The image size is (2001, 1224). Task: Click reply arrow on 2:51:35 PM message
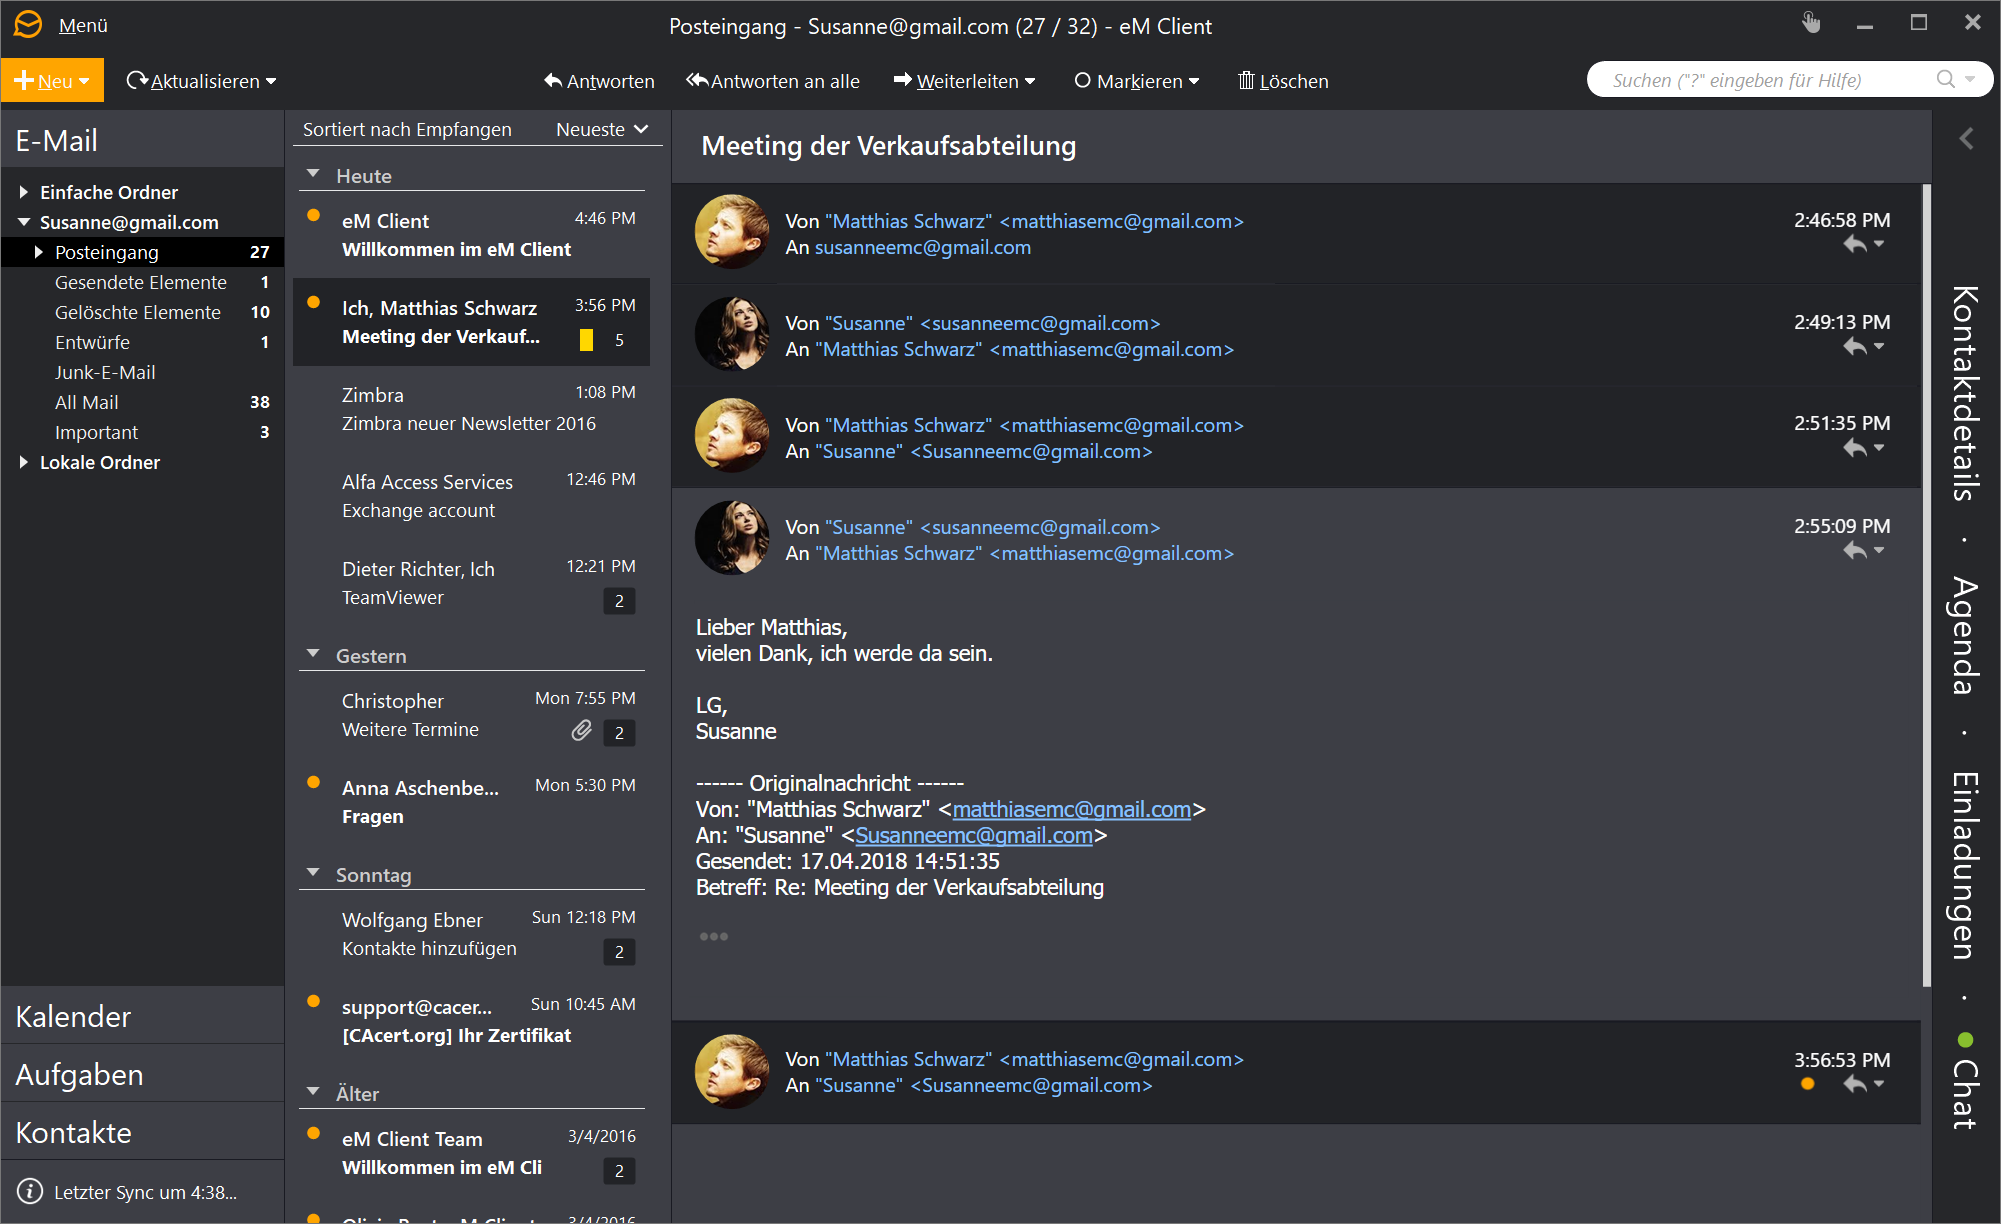tap(1855, 448)
